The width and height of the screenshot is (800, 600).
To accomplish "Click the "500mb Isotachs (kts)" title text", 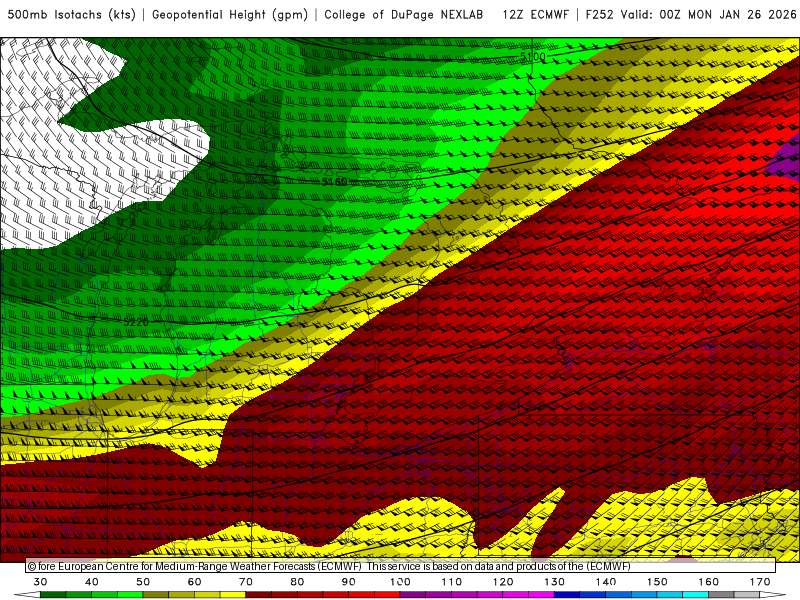I will click(x=71, y=15).
